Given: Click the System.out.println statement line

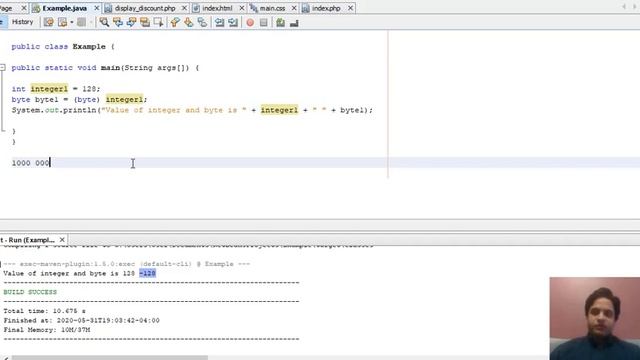Looking at the screenshot, I should coord(192,110).
